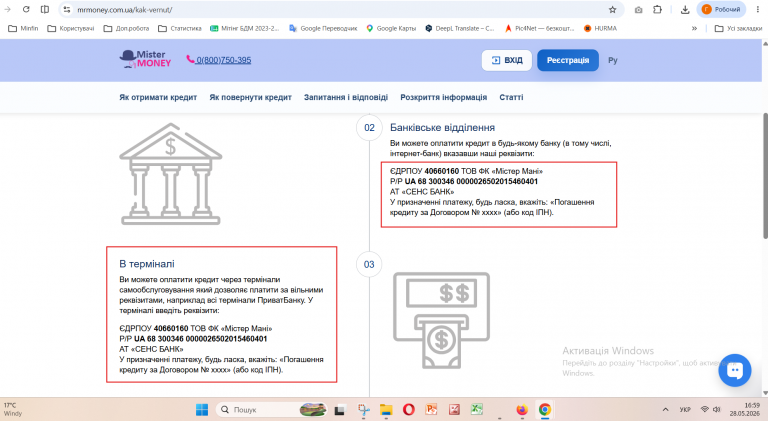The image size is (768, 421).
Task: Reload the page with the refresh icon
Action: click(26, 9)
